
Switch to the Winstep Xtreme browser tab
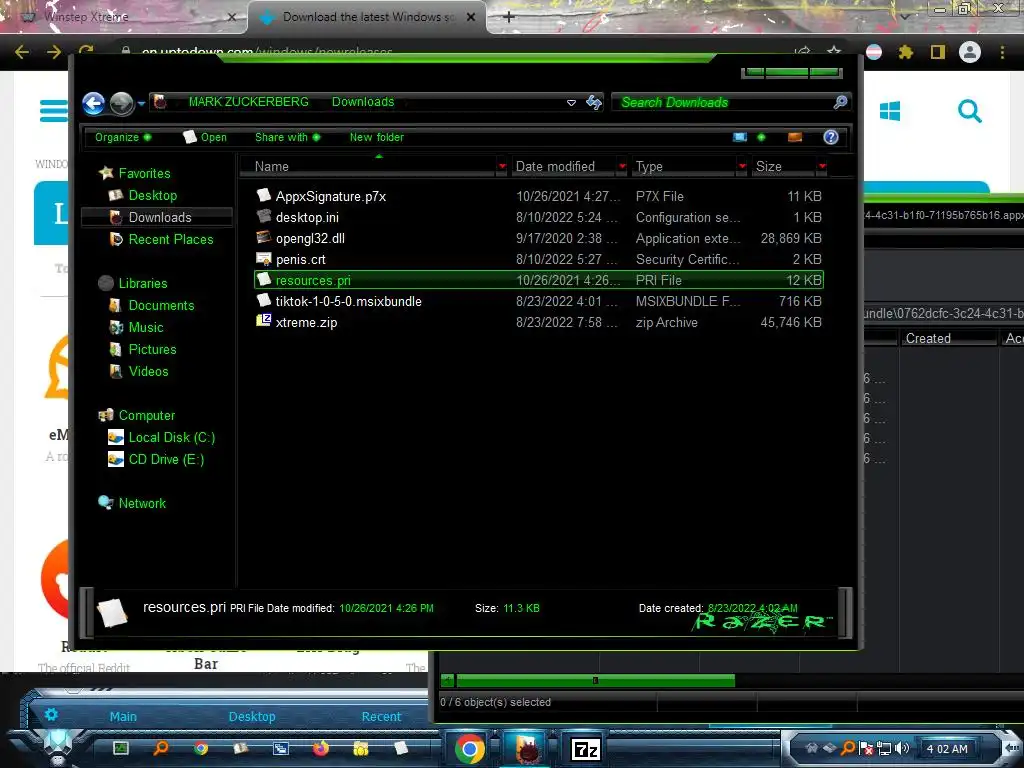(124, 17)
